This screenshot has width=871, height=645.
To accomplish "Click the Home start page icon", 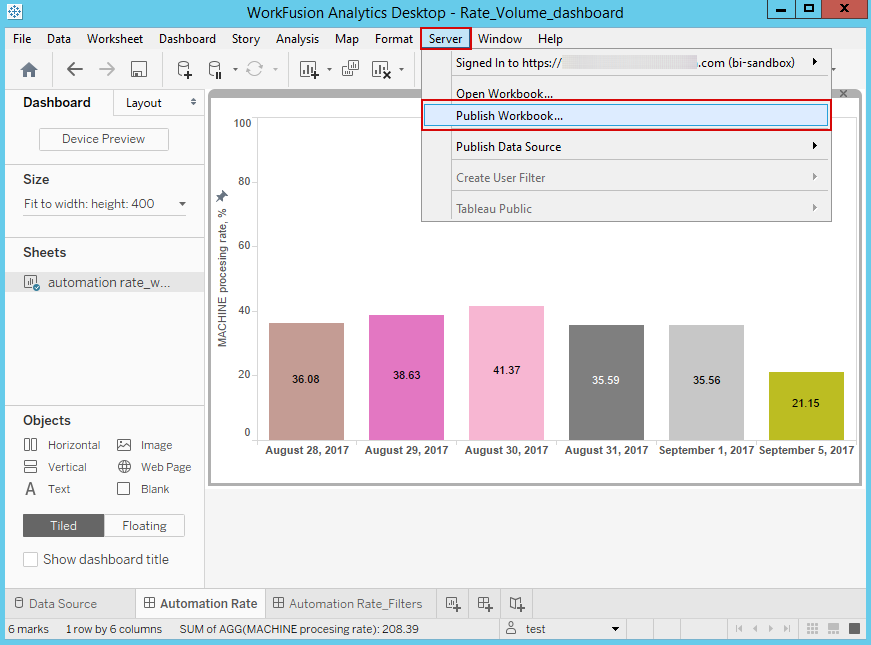I will [29, 69].
